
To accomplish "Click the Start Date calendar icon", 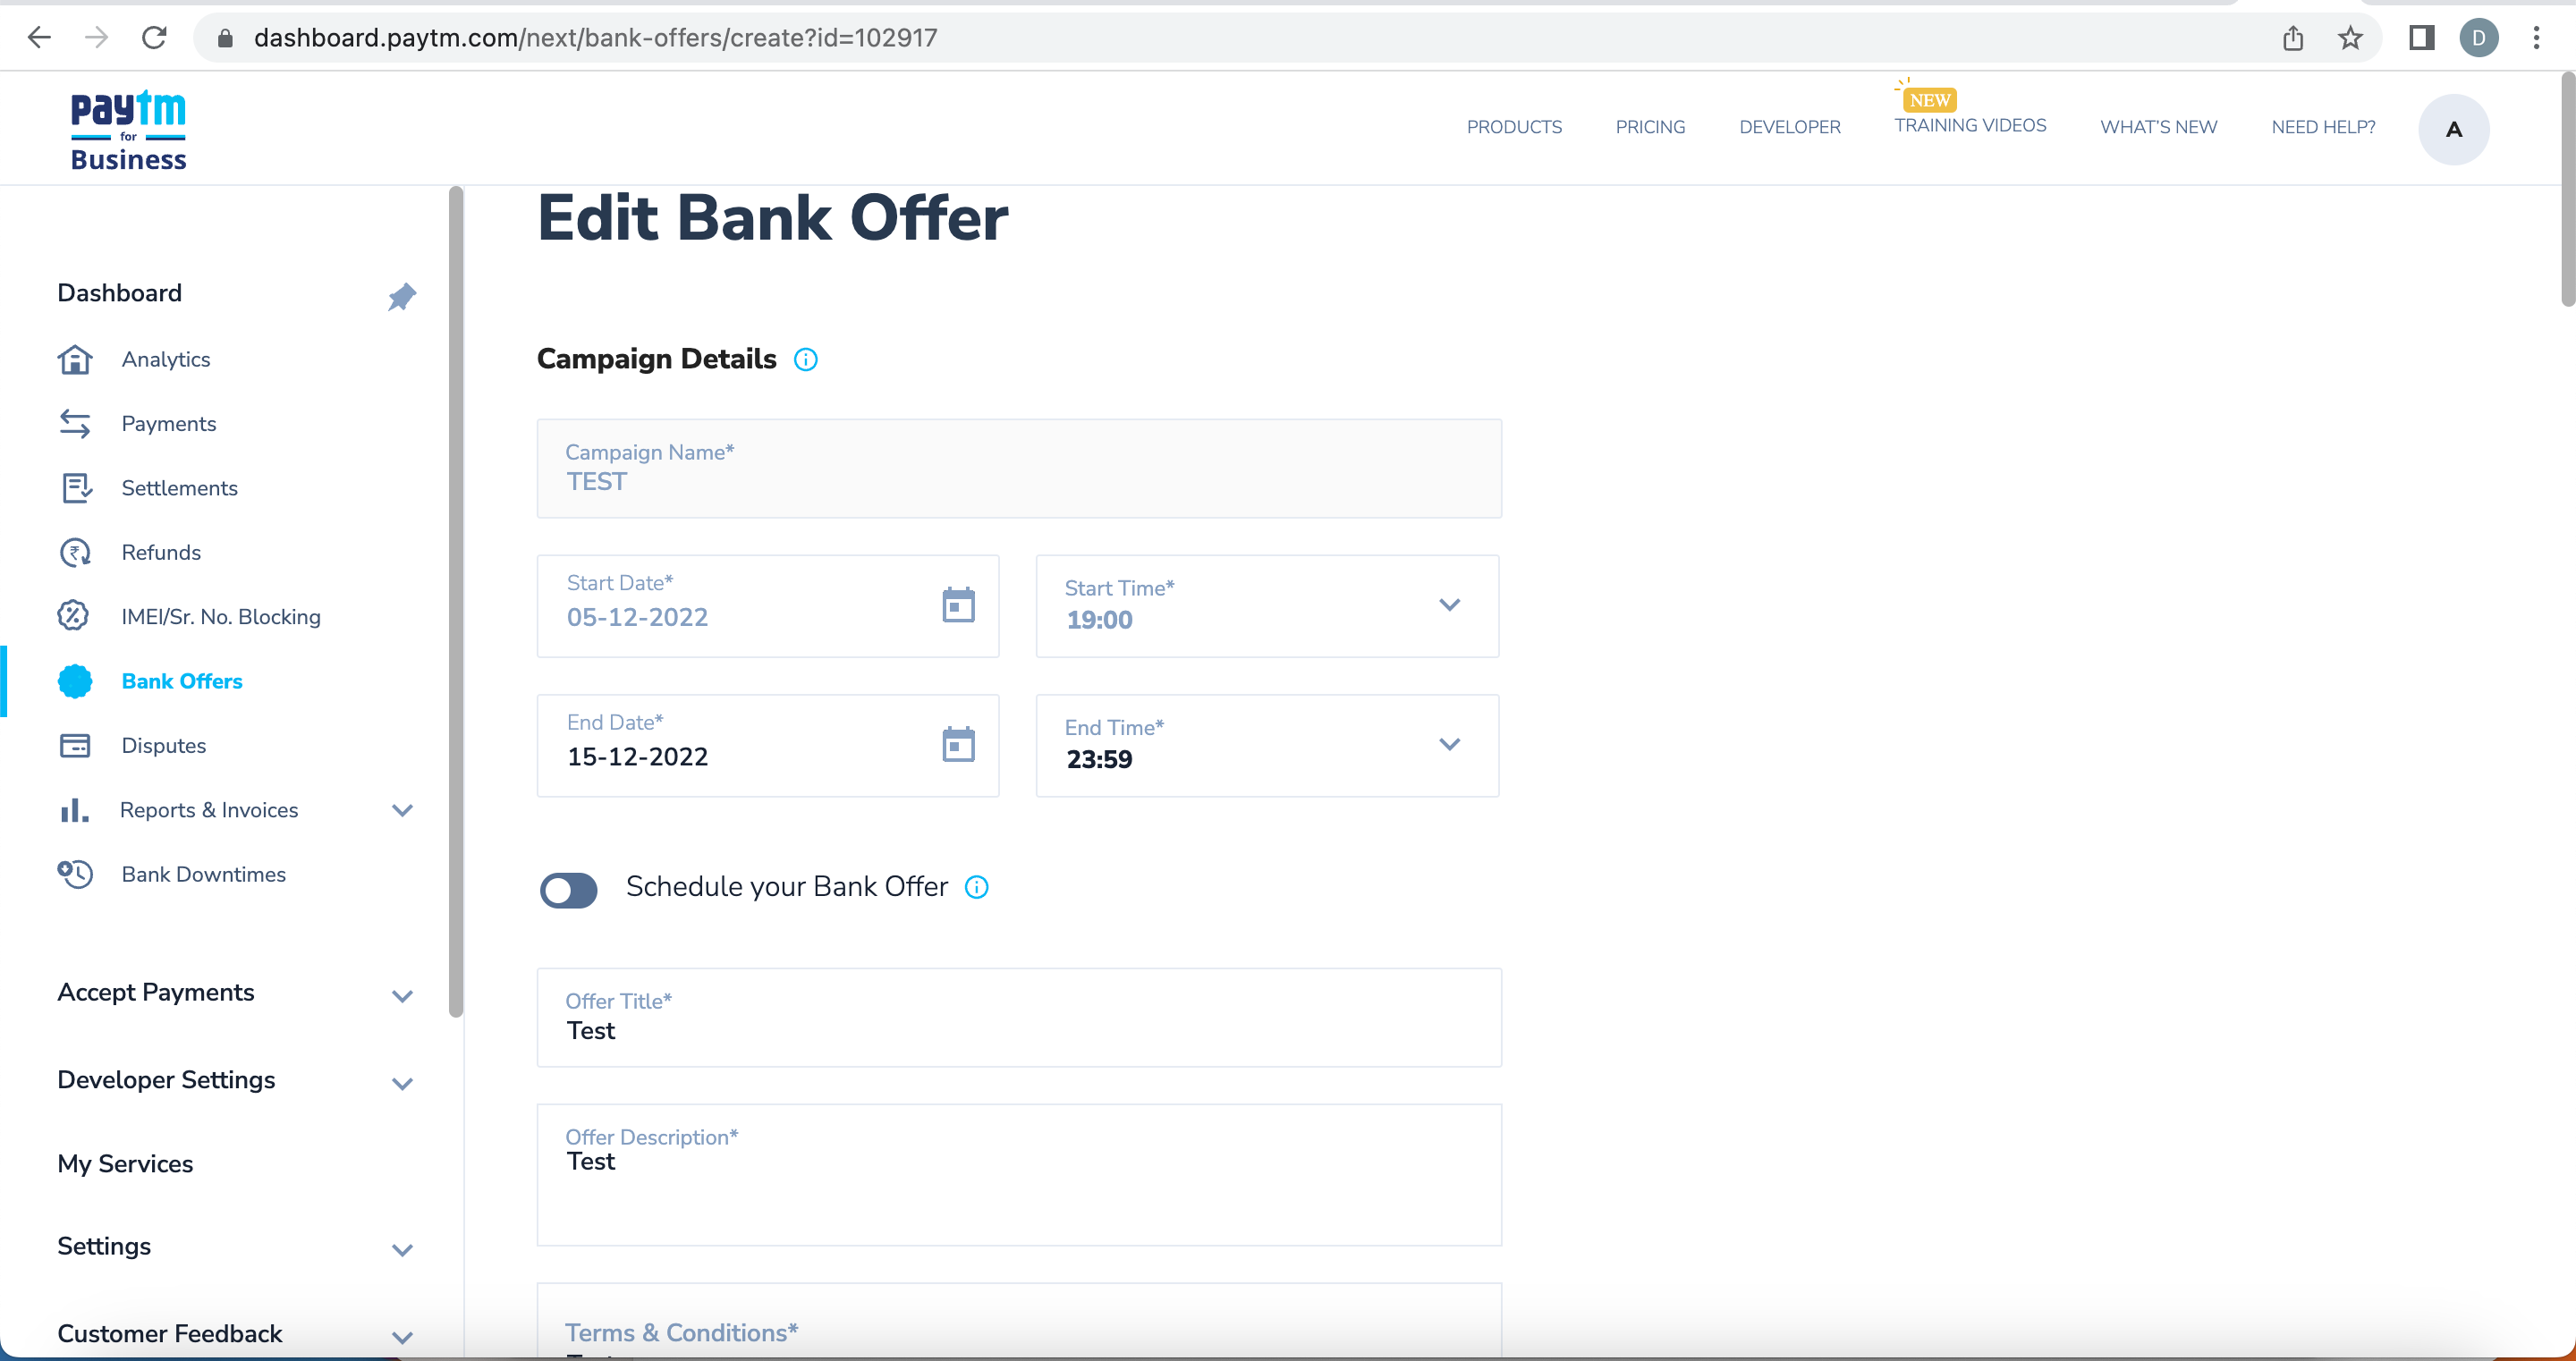I will [957, 605].
